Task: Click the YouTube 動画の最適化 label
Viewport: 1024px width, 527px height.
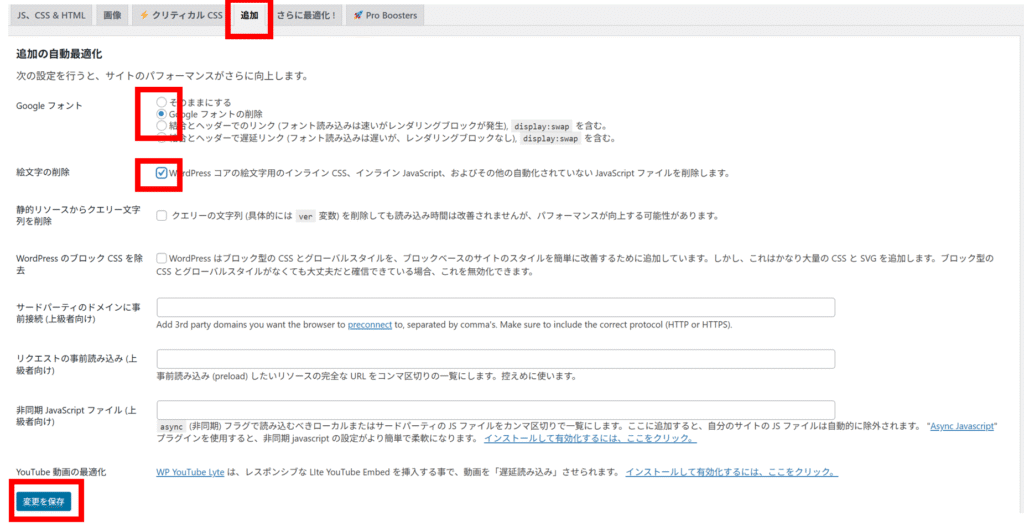Action: (x=61, y=471)
